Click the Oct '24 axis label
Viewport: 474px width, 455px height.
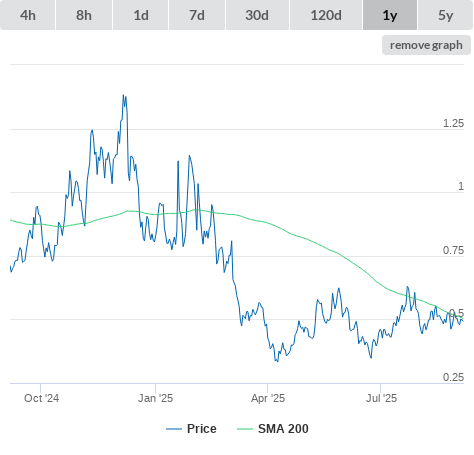[41, 398]
